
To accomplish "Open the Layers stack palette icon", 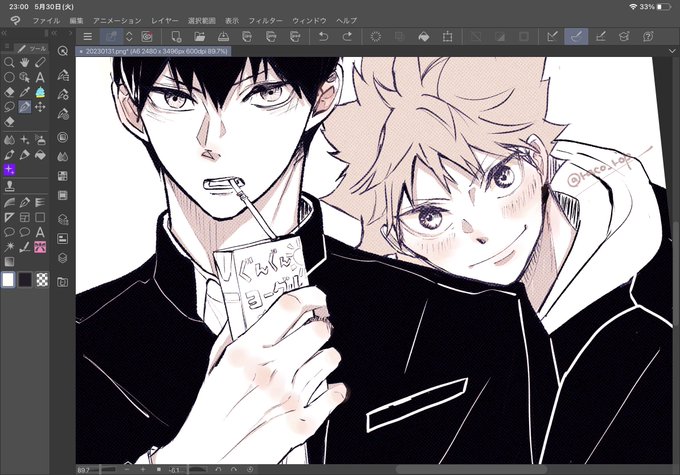I will pos(63,258).
